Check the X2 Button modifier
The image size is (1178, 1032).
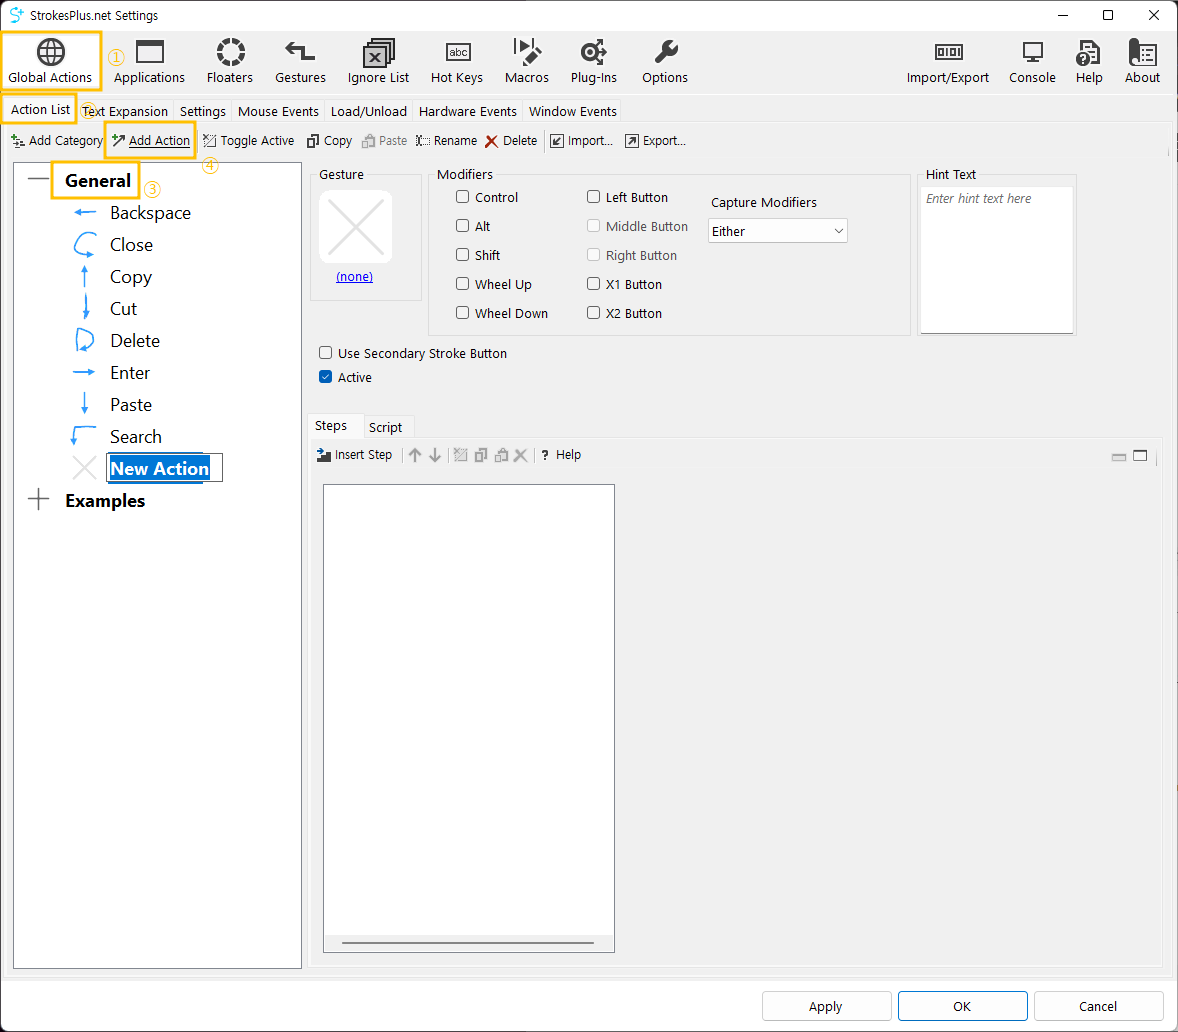pos(594,312)
